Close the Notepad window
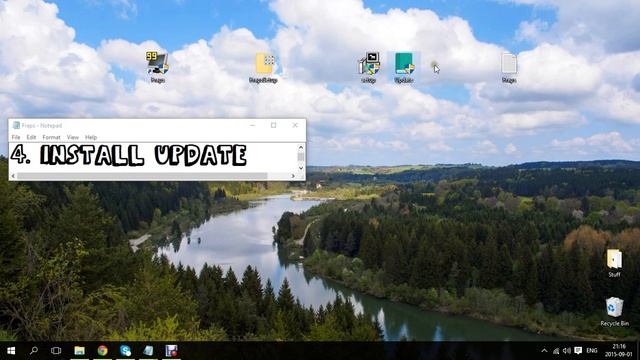The image size is (640, 360). pyautogui.click(x=295, y=125)
